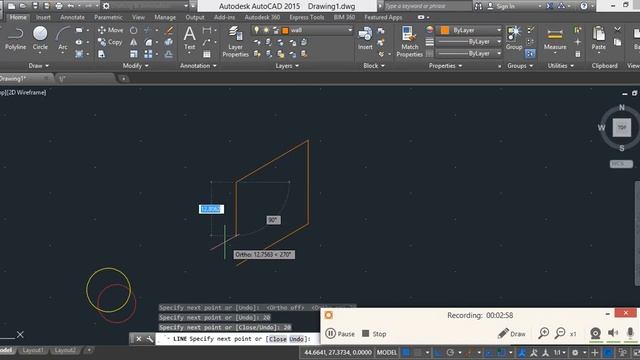Click Draw in the recording toolbar
Image resolution: width=640 pixels, height=360 pixels.
pos(511,333)
